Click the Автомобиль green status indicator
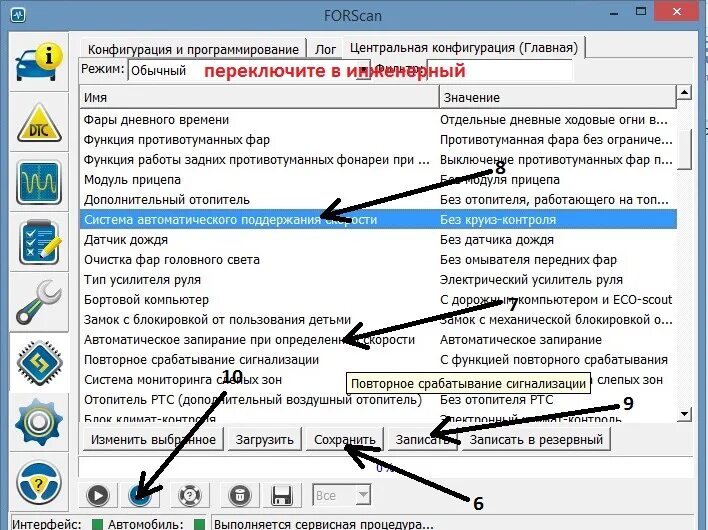 tap(199, 524)
